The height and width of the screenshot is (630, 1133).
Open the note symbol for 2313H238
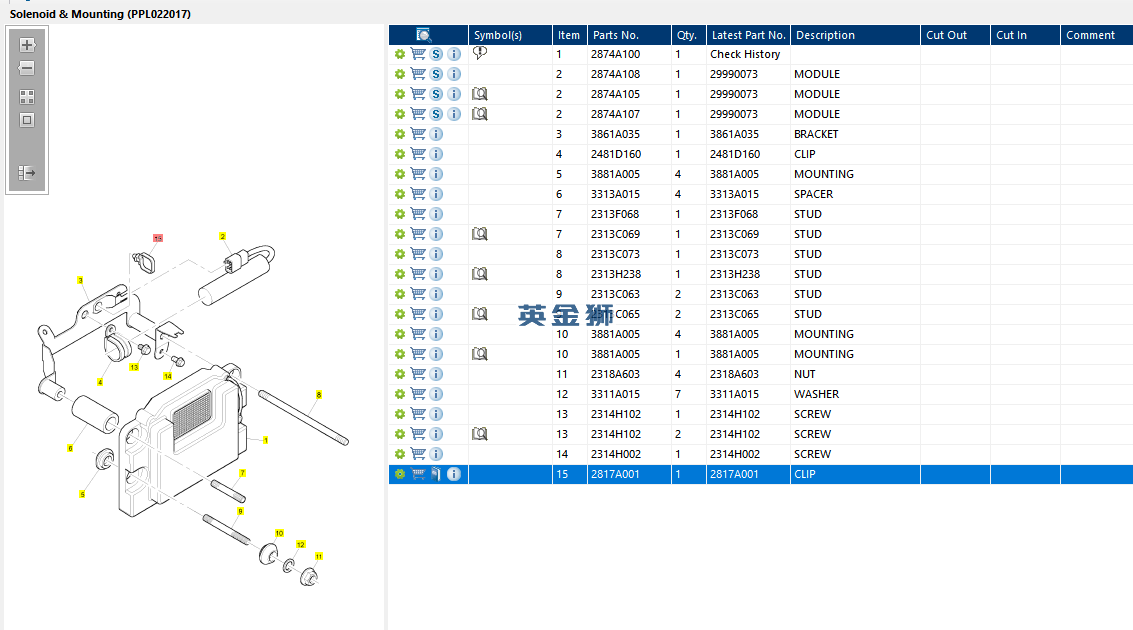(480, 274)
